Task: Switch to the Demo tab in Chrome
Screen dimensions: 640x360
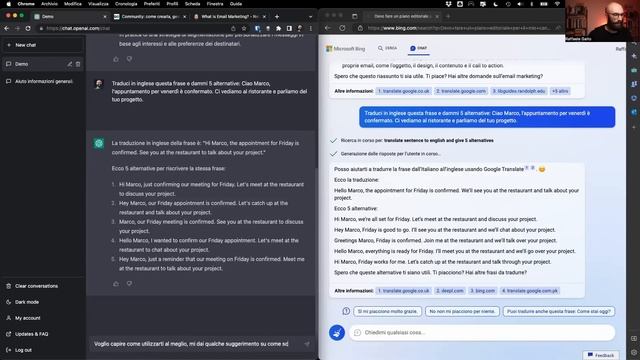Action: [x=69, y=16]
